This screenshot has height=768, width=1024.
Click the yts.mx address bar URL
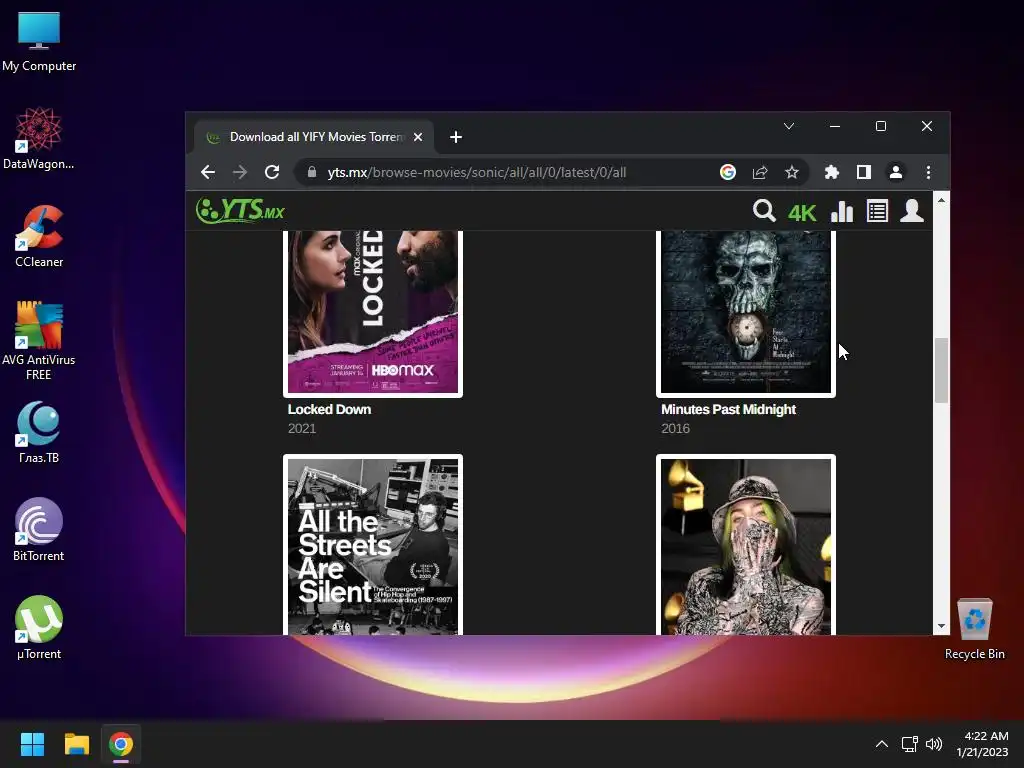click(477, 172)
